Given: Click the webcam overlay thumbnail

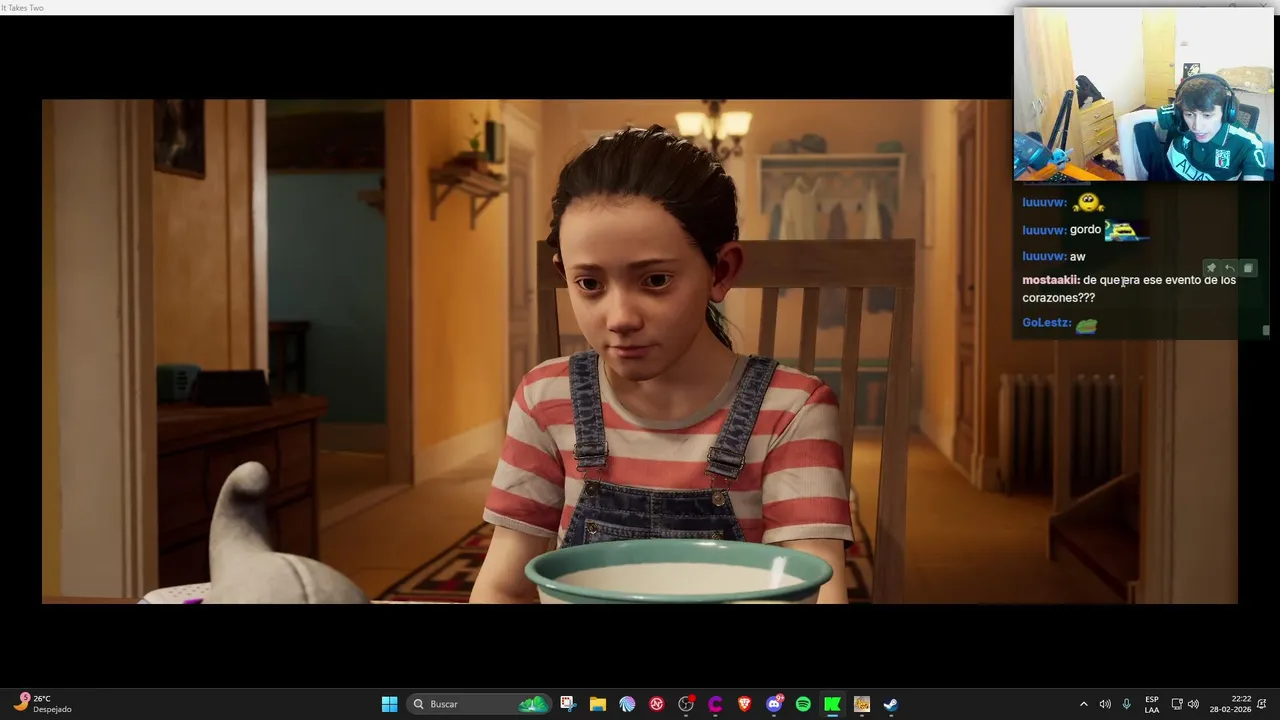Looking at the screenshot, I should 1144,94.
